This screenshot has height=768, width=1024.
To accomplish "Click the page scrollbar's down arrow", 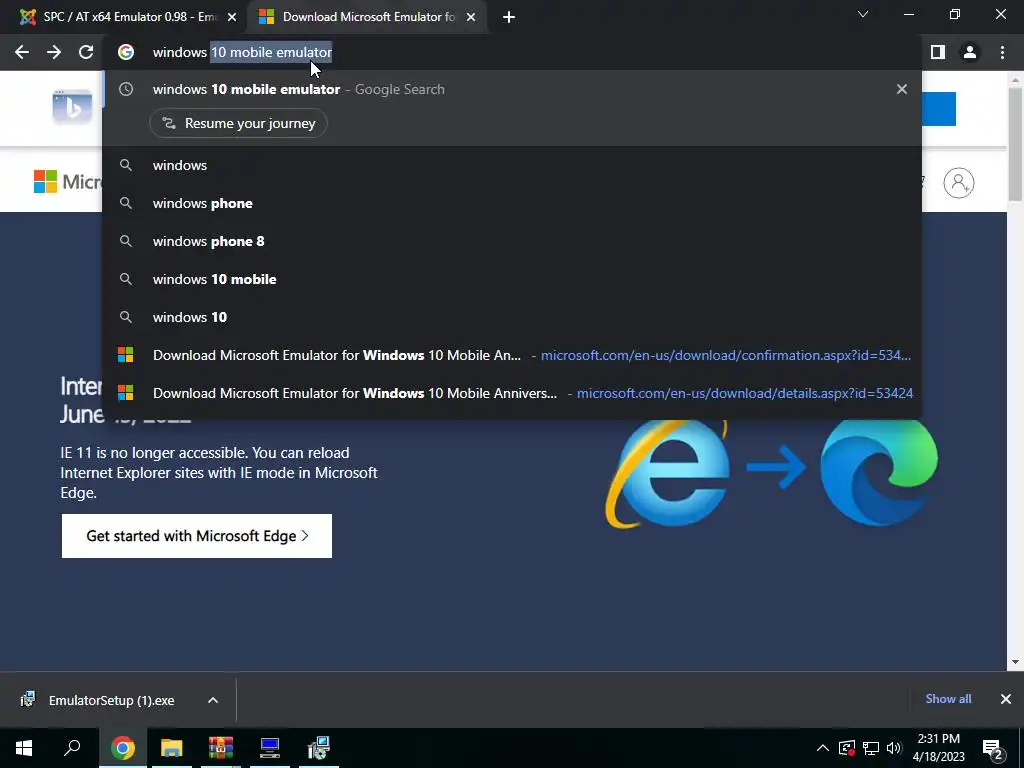I will 1015,662.
